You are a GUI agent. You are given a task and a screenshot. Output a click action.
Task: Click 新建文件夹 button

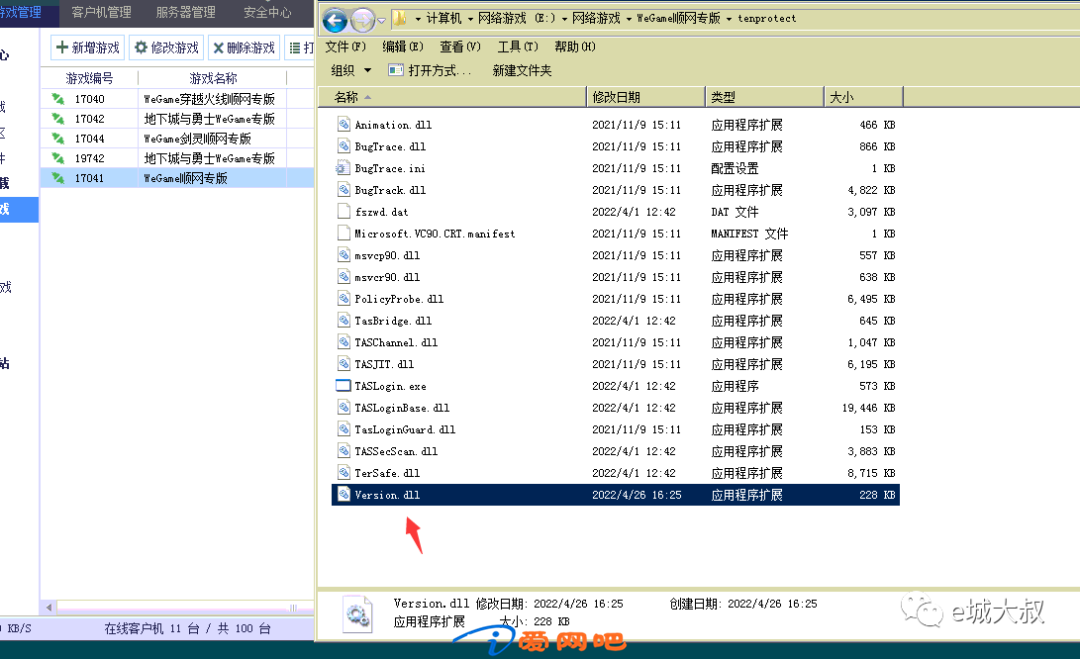coord(522,70)
